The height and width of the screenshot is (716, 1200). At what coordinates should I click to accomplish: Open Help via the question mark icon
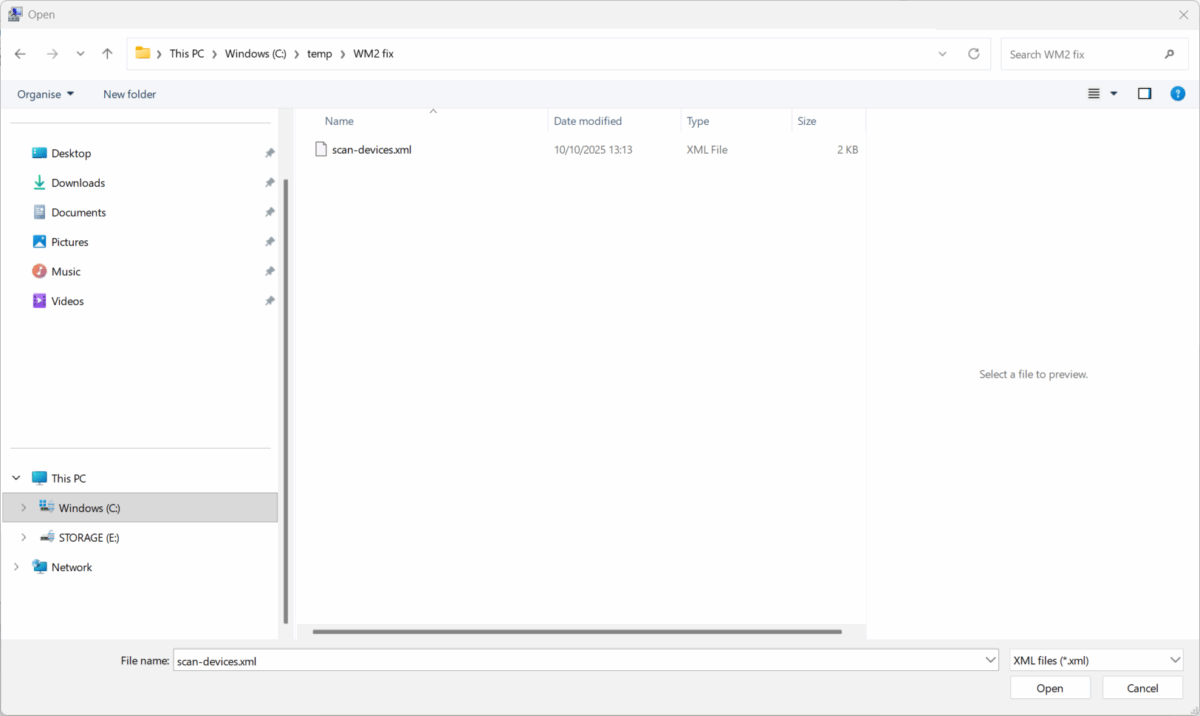click(x=1177, y=93)
